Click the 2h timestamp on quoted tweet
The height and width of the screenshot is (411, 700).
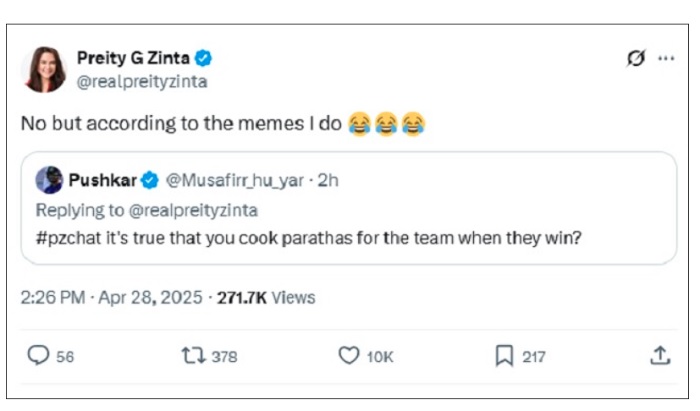click(327, 181)
